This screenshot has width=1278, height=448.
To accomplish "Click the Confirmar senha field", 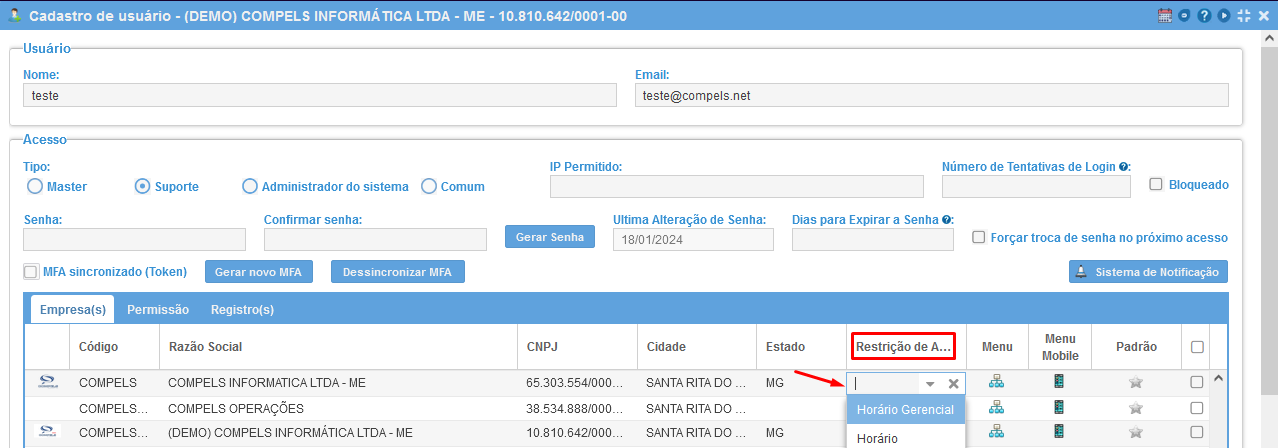I will pyautogui.click(x=375, y=239).
